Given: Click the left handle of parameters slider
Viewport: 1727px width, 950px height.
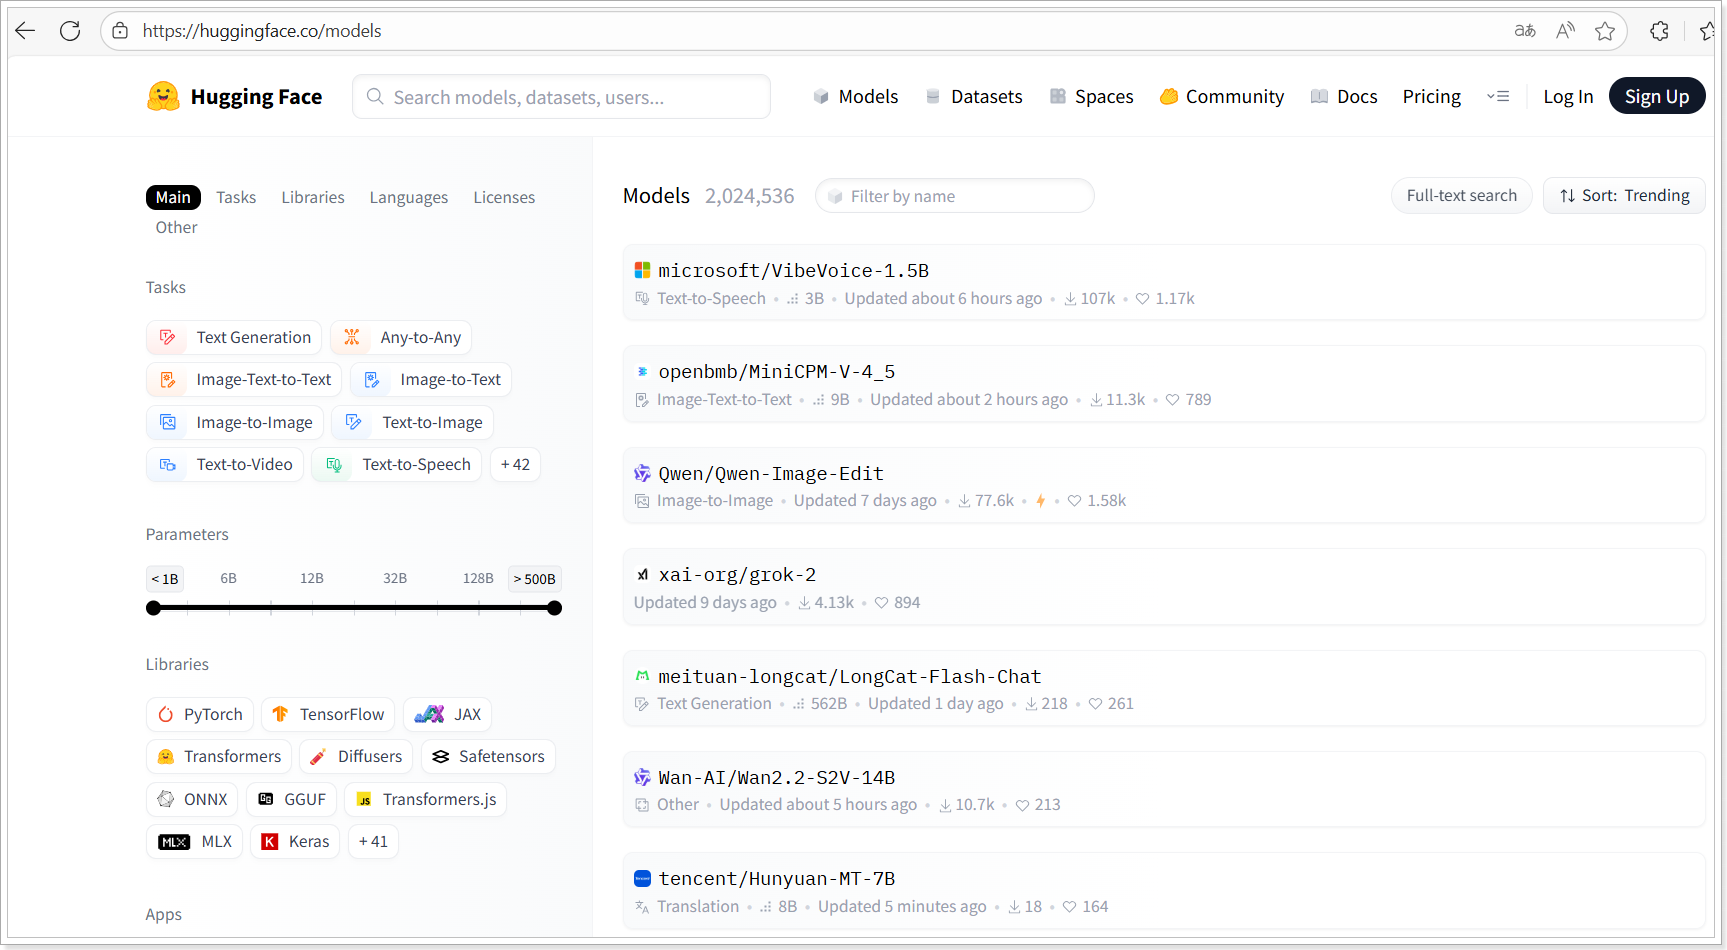Looking at the screenshot, I should pos(153,608).
